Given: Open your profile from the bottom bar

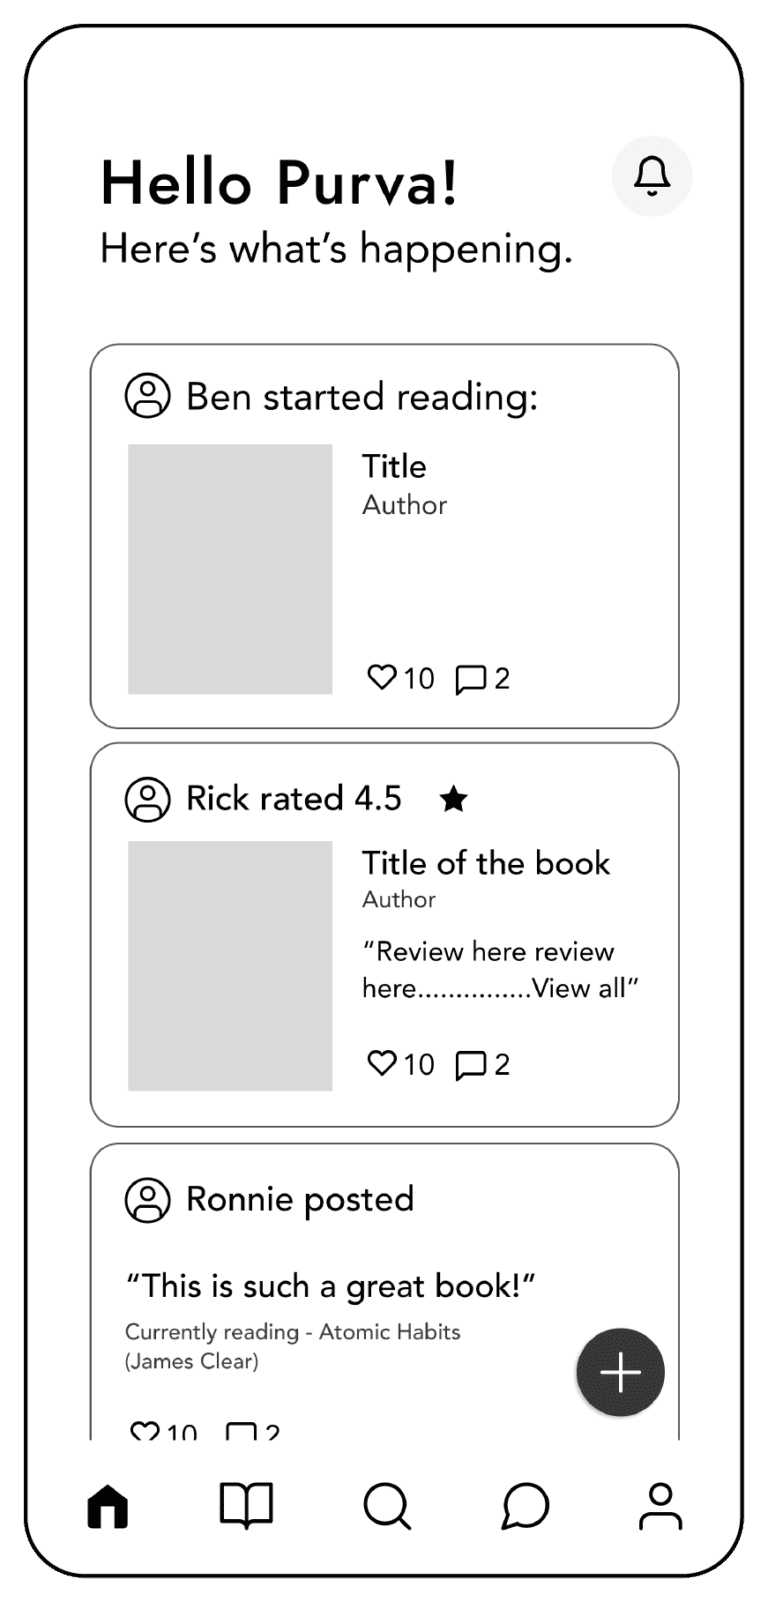Looking at the screenshot, I should 659,1505.
